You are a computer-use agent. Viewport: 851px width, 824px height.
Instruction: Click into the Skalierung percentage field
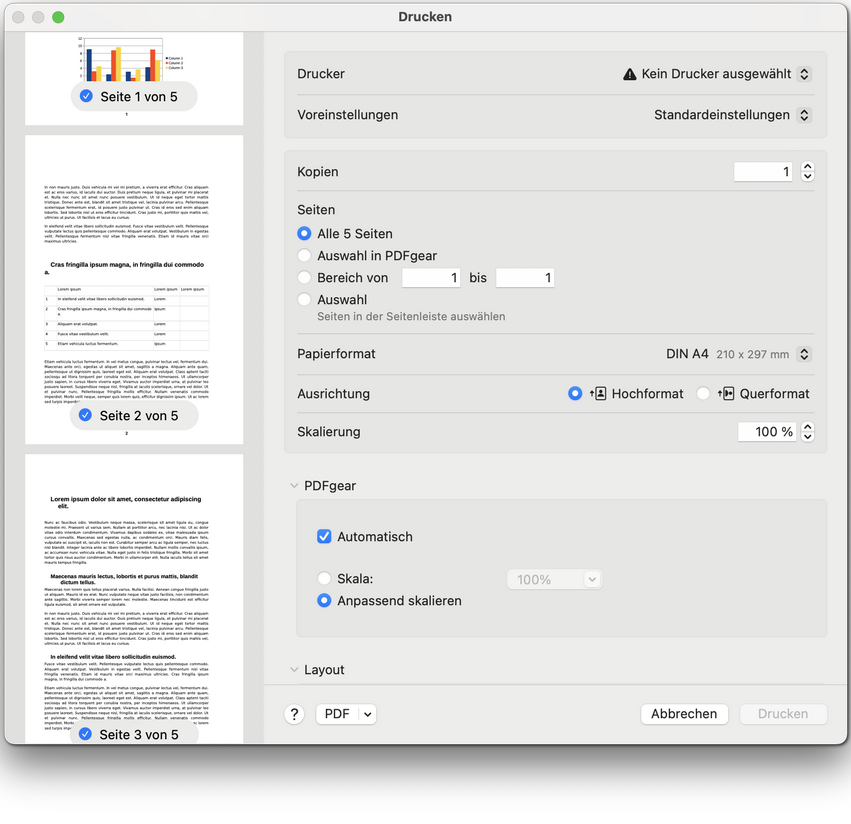(766, 431)
